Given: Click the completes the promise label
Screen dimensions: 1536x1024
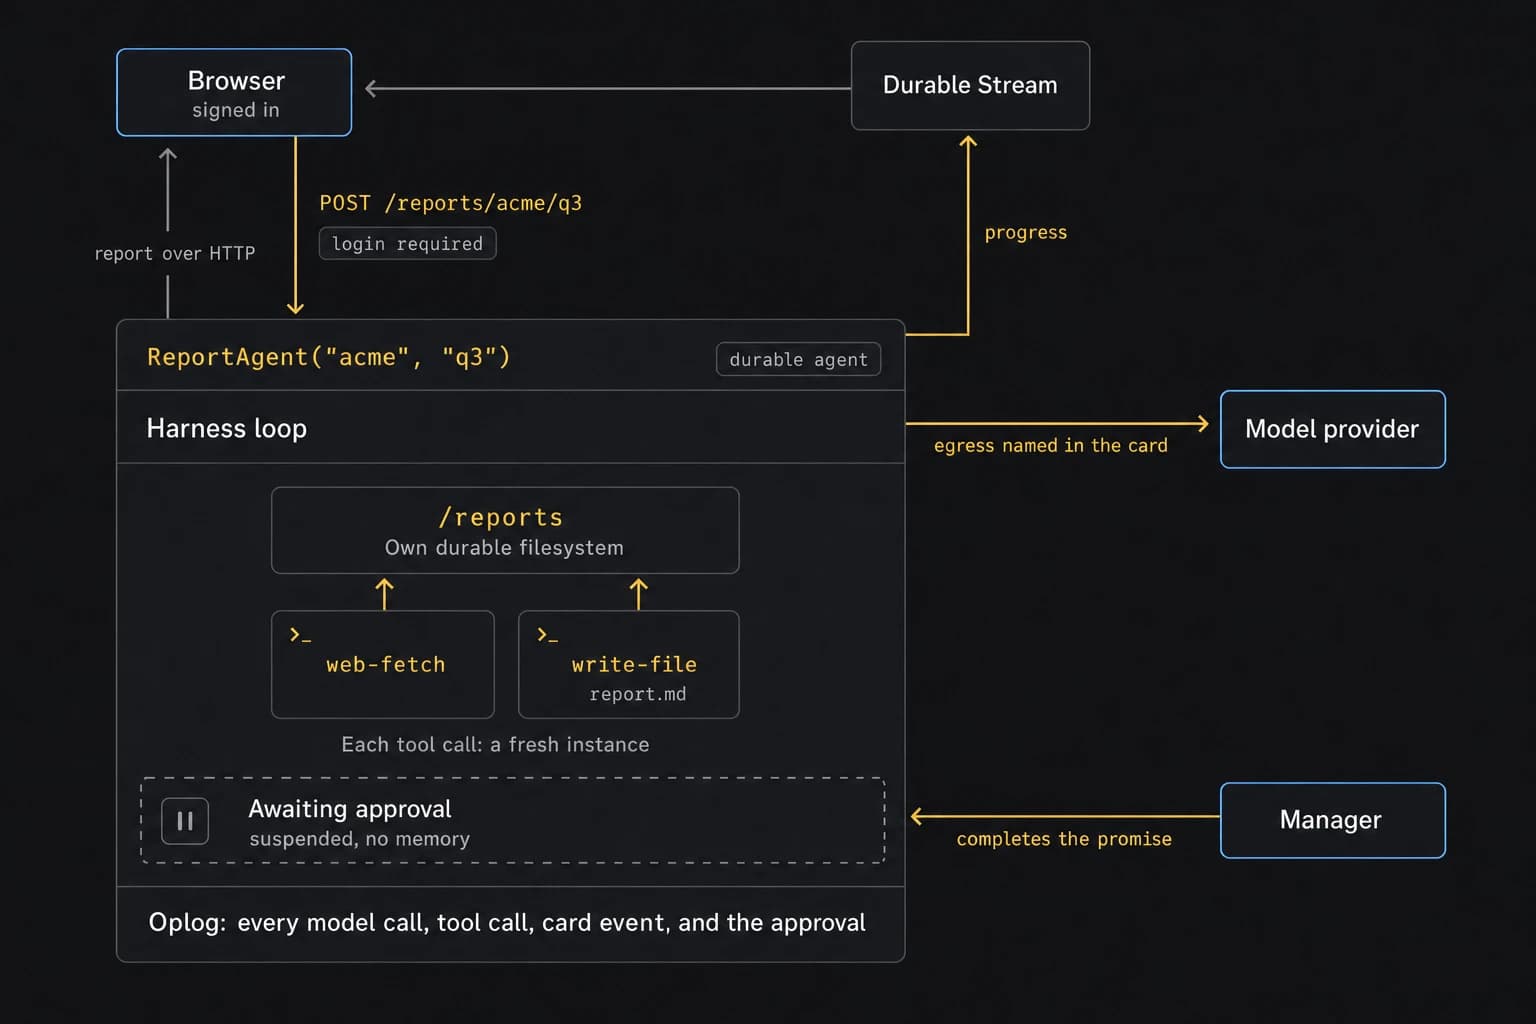Looking at the screenshot, I should click(1064, 839).
